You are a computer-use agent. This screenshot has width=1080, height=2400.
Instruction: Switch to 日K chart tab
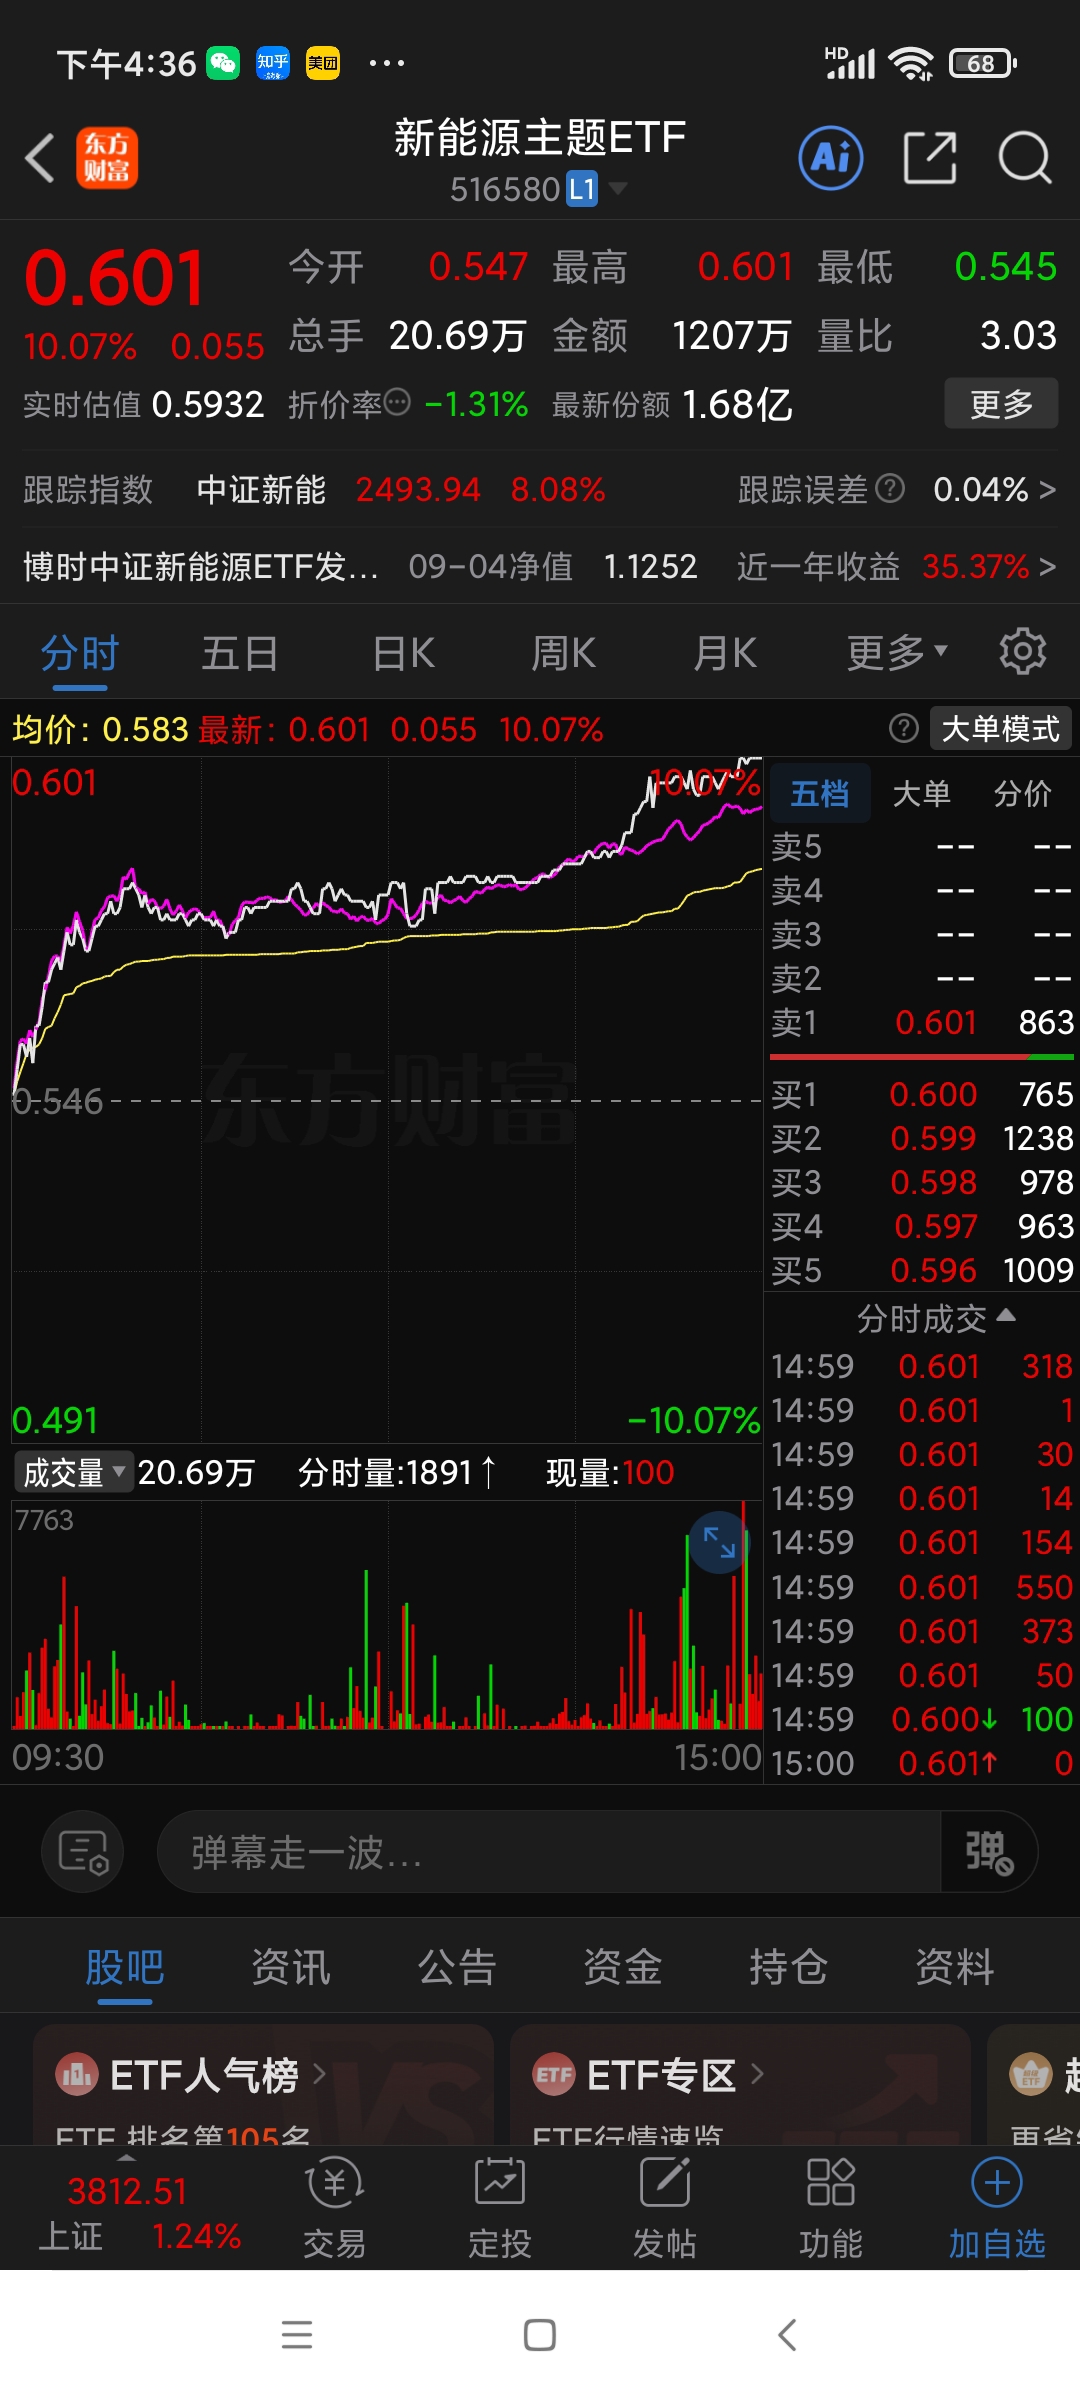(404, 653)
